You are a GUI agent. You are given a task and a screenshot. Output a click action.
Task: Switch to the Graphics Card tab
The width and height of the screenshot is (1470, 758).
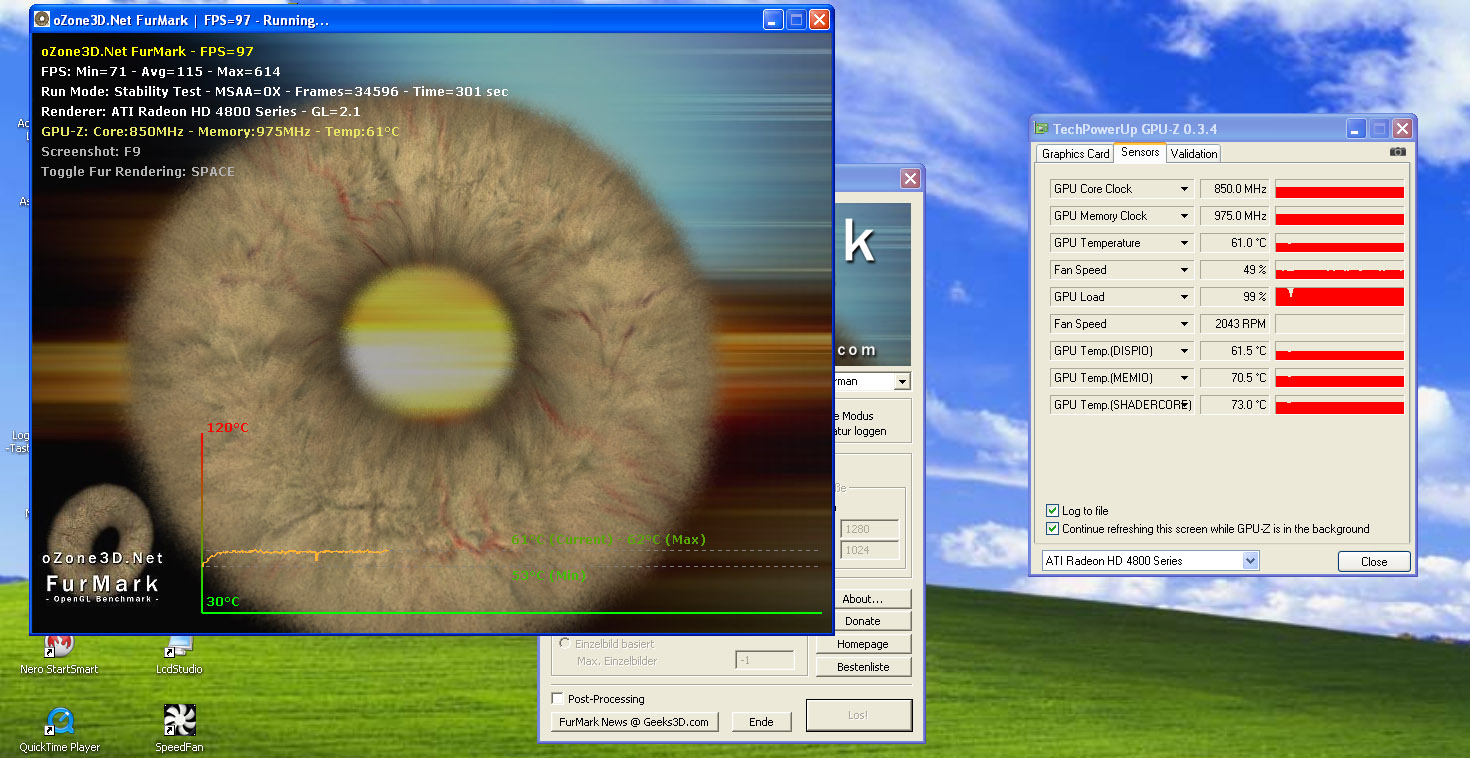(x=1075, y=154)
